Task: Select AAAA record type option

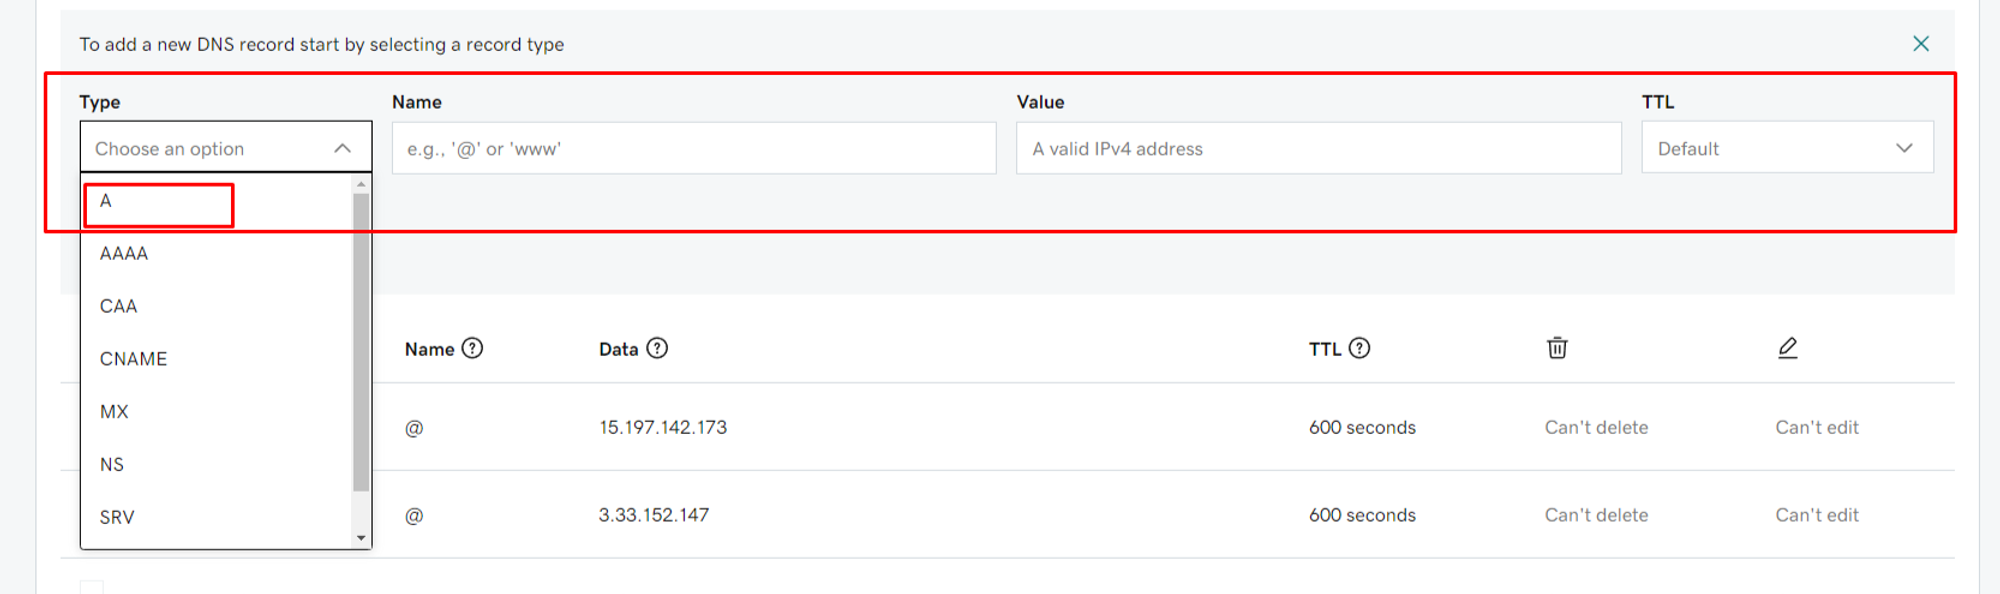Action: coord(217,254)
